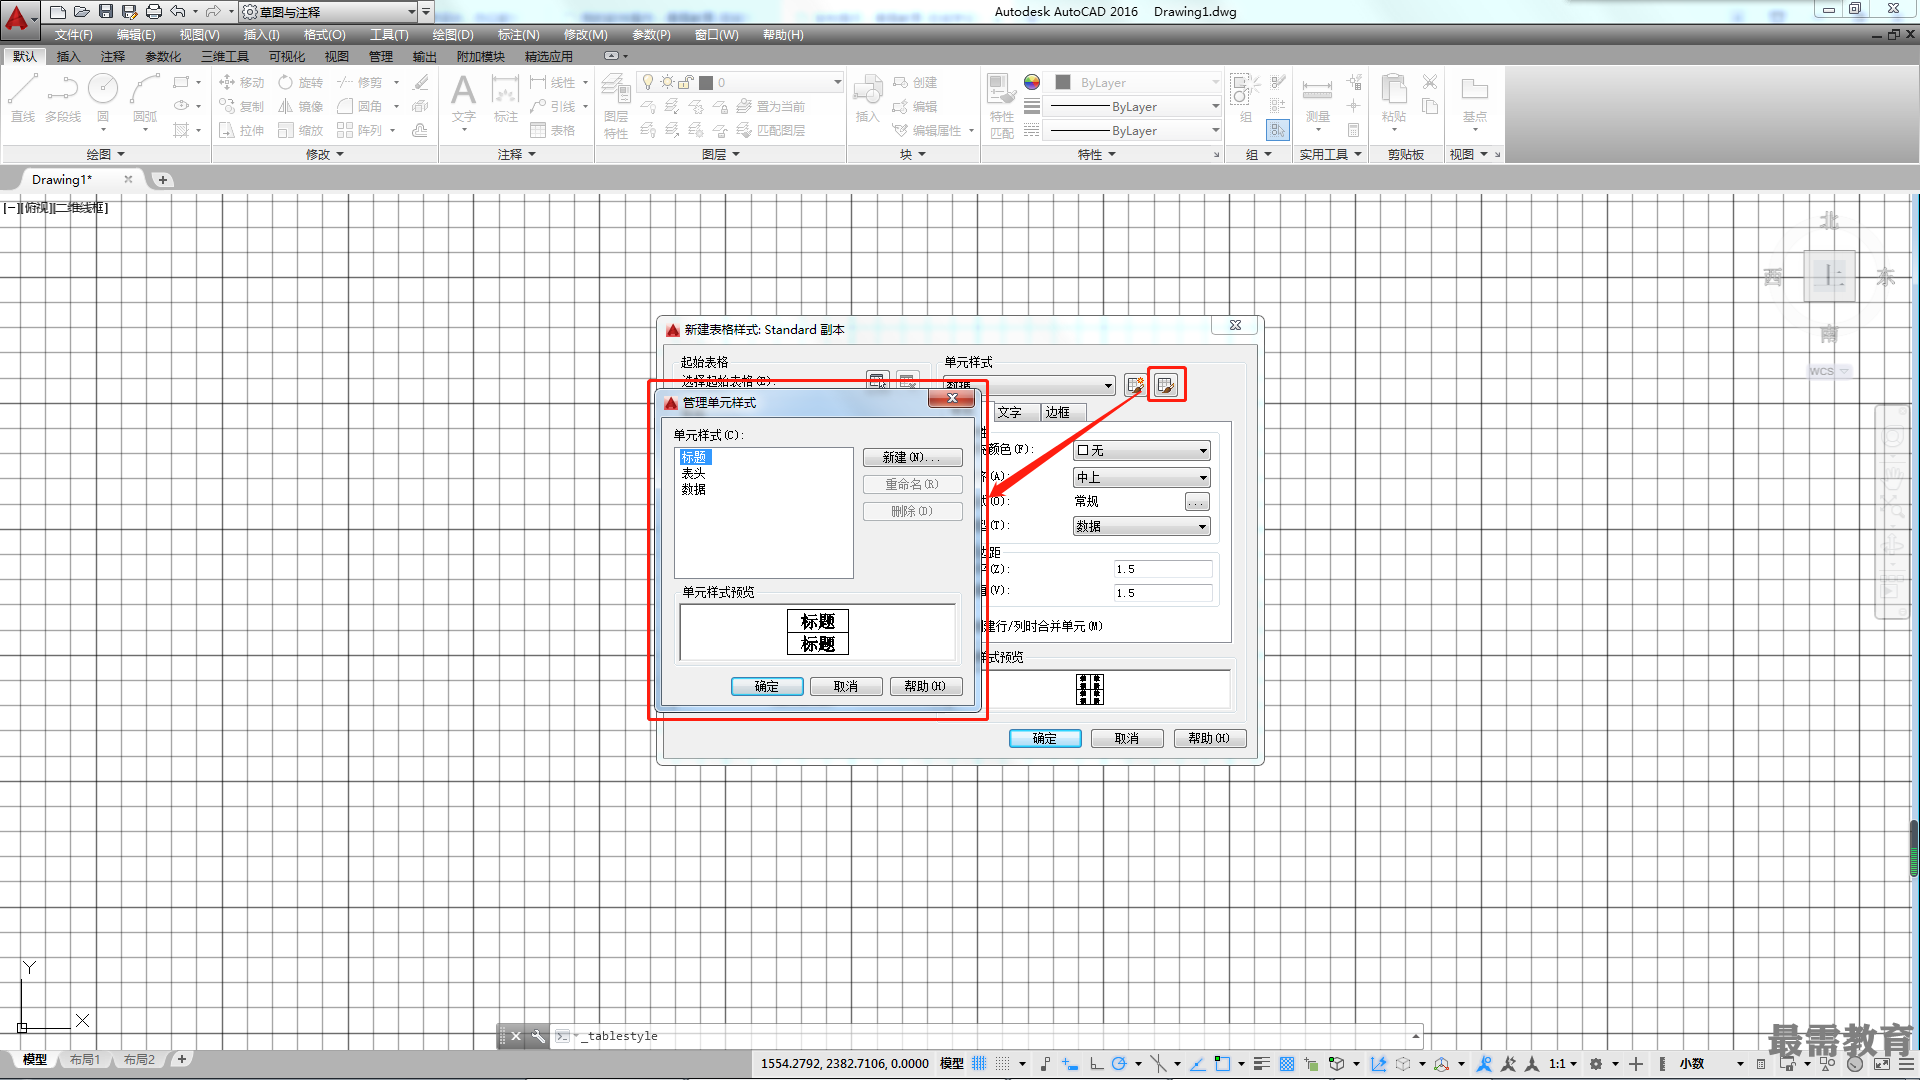
Task: Open the alignment 中上 dropdown
Action: pyautogui.click(x=1141, y=478)
